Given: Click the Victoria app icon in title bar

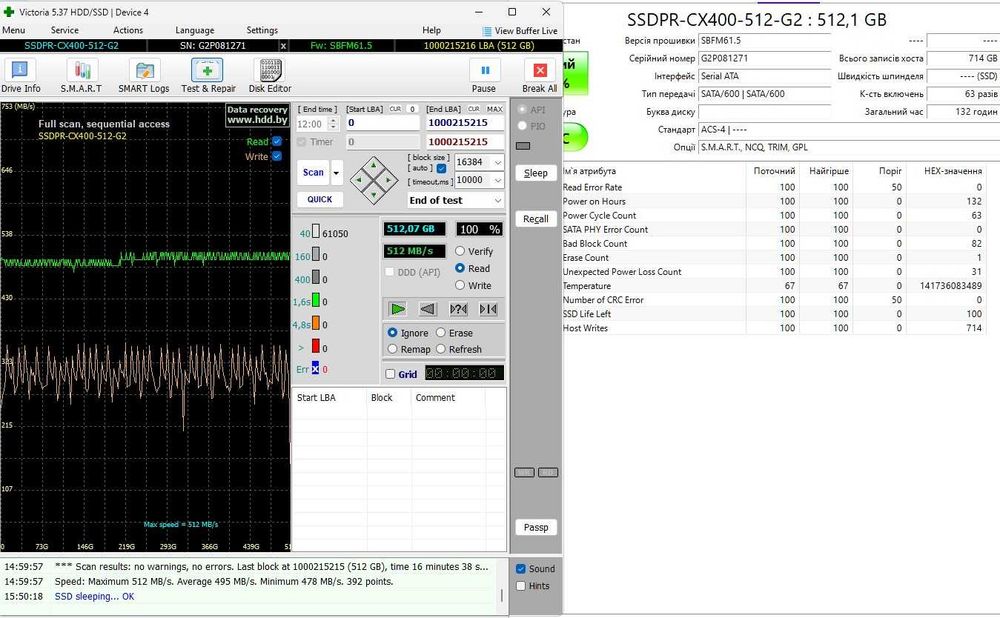Looking at the screenshot, I should [8, 12].
